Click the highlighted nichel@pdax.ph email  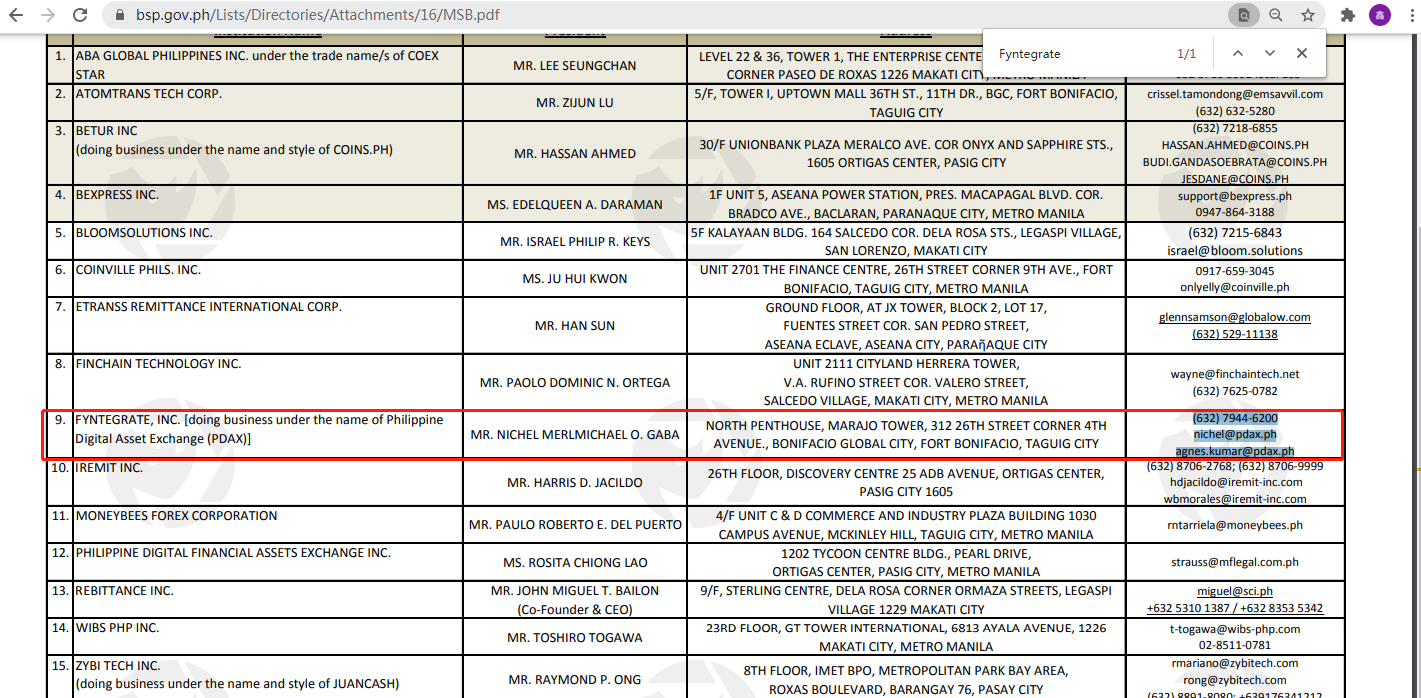1234,435
